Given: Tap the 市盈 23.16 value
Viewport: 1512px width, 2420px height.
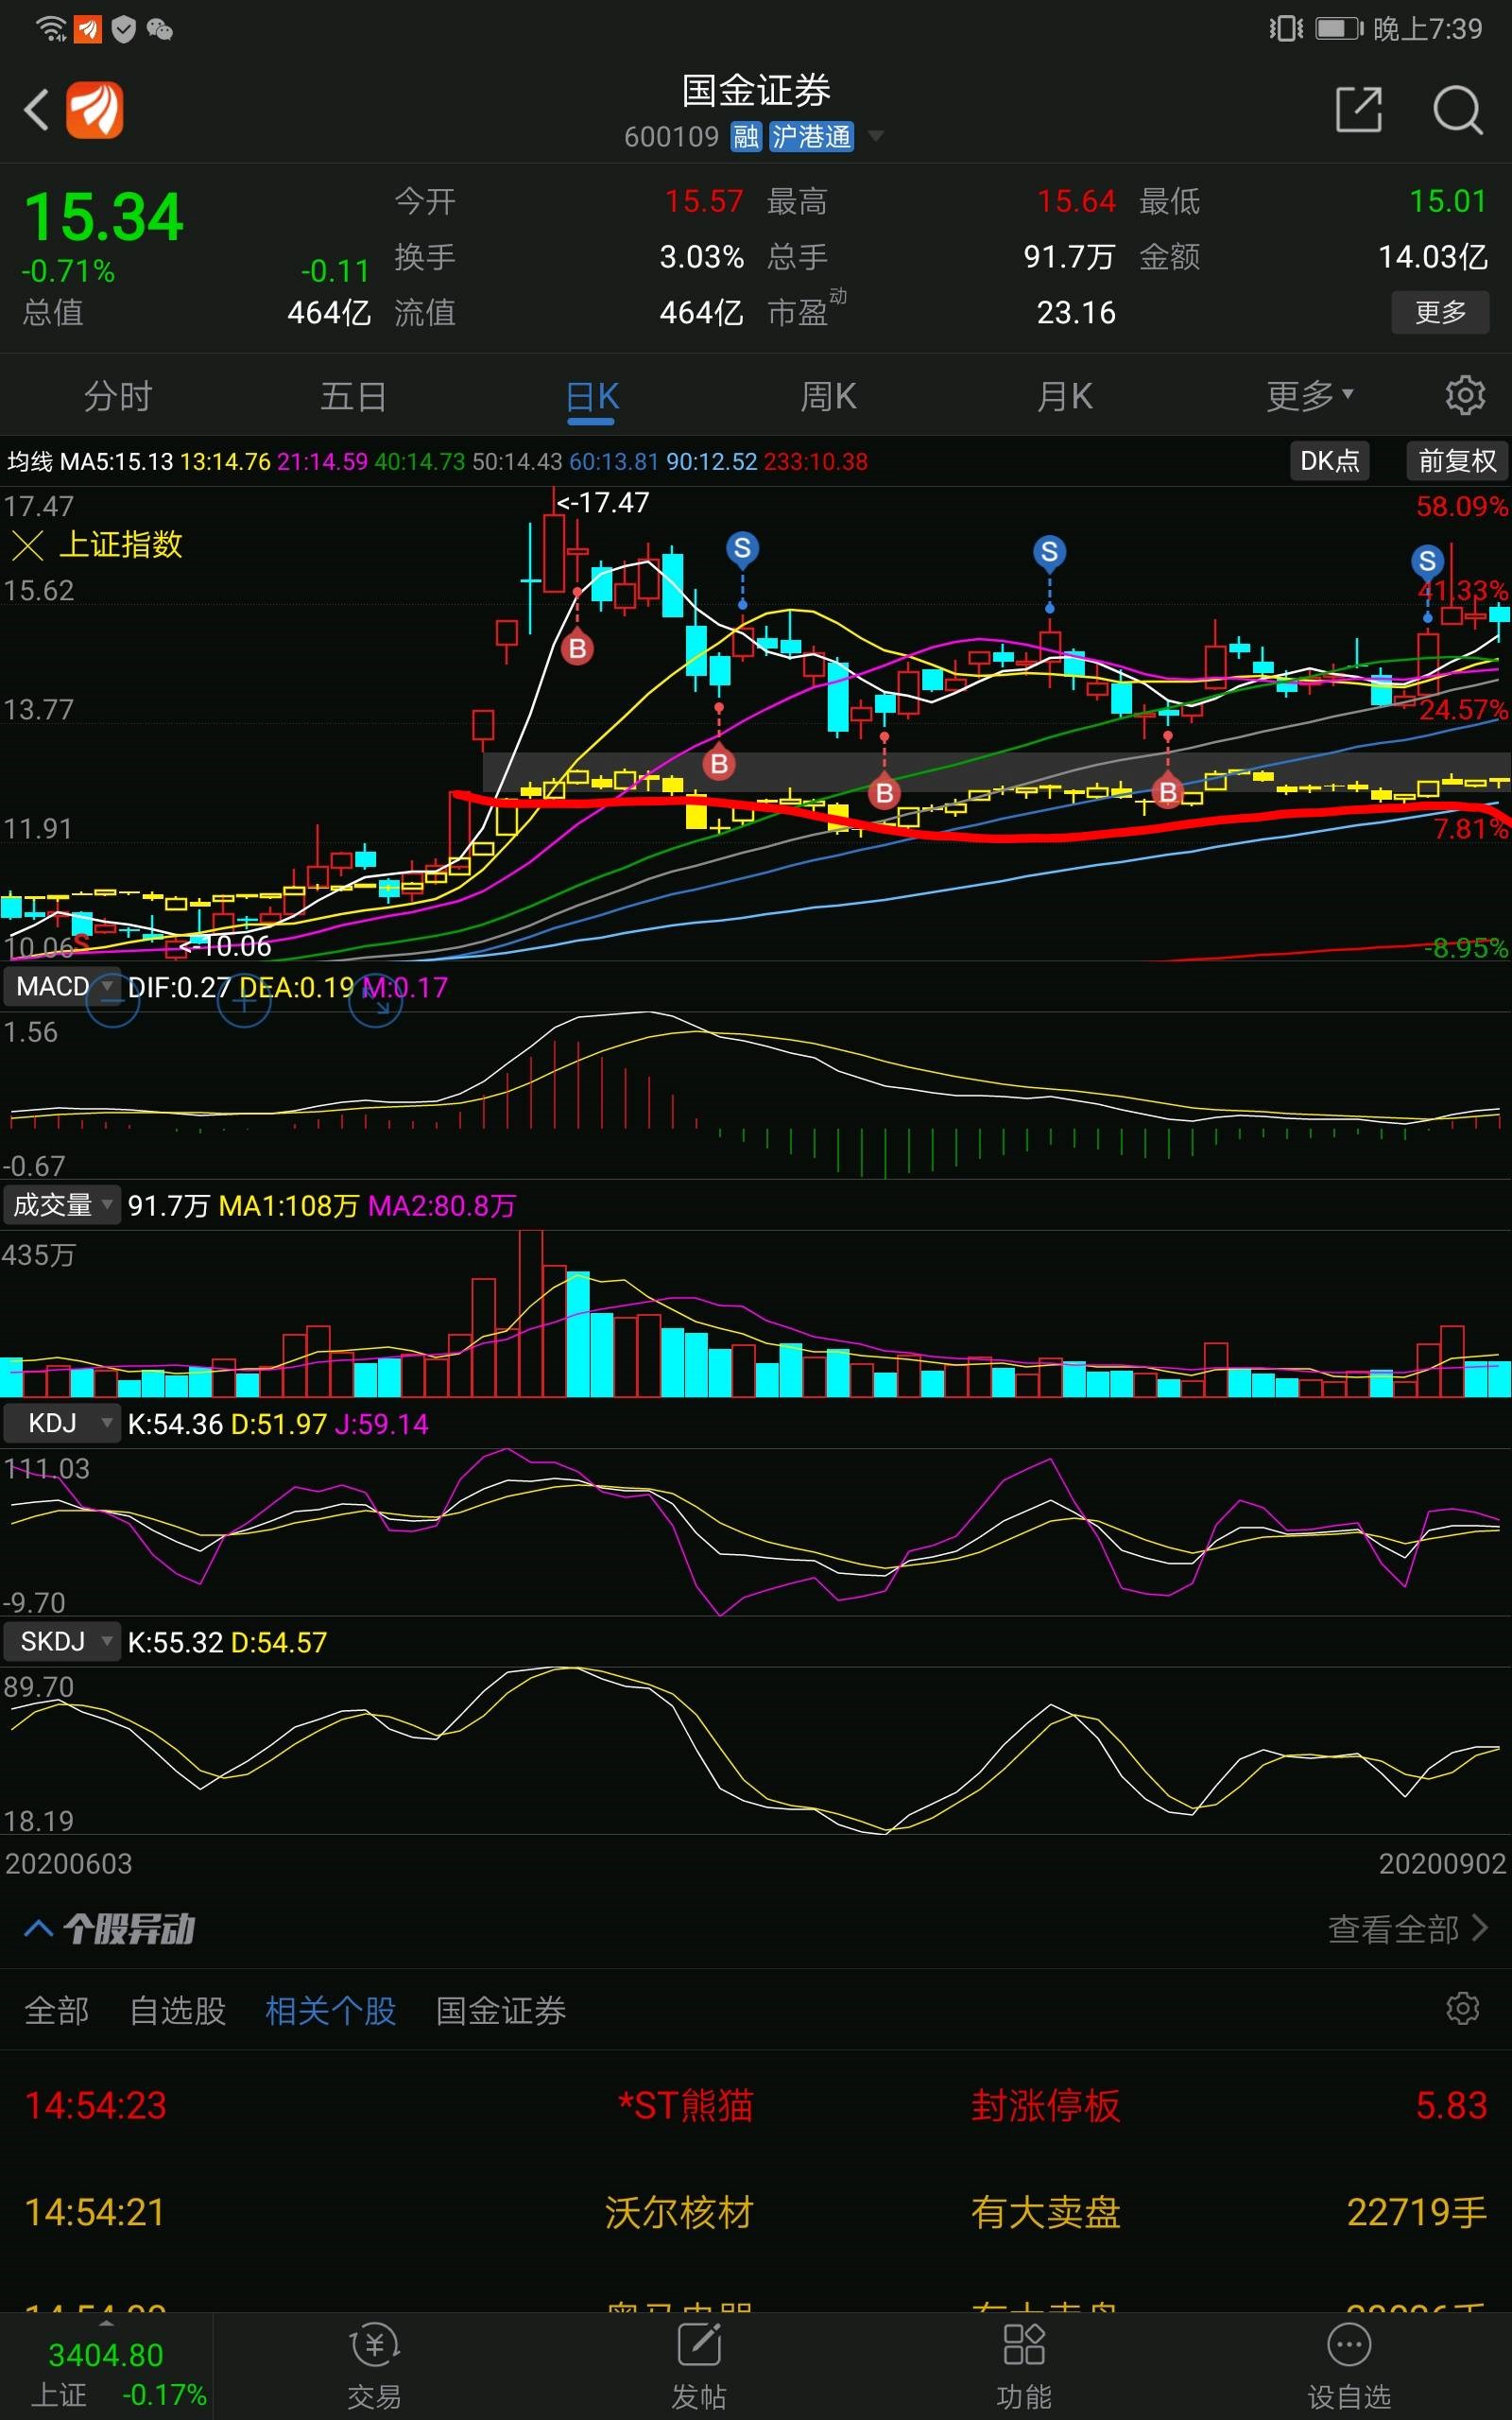Looking at the screenshot, I should tap(1076, 313).
